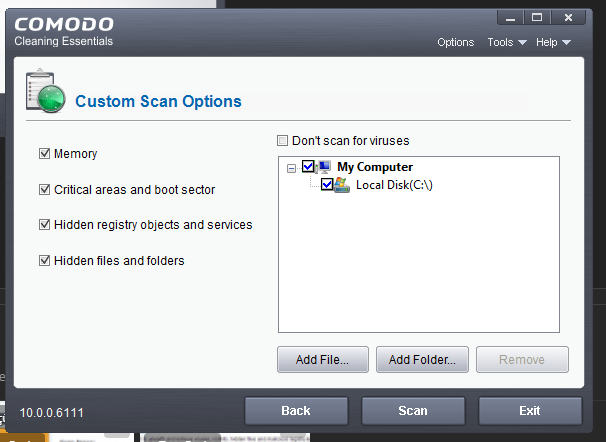The width and height of the screenshot is (606, 442).
Task: Open the Options menu
Action: (455, 42)
